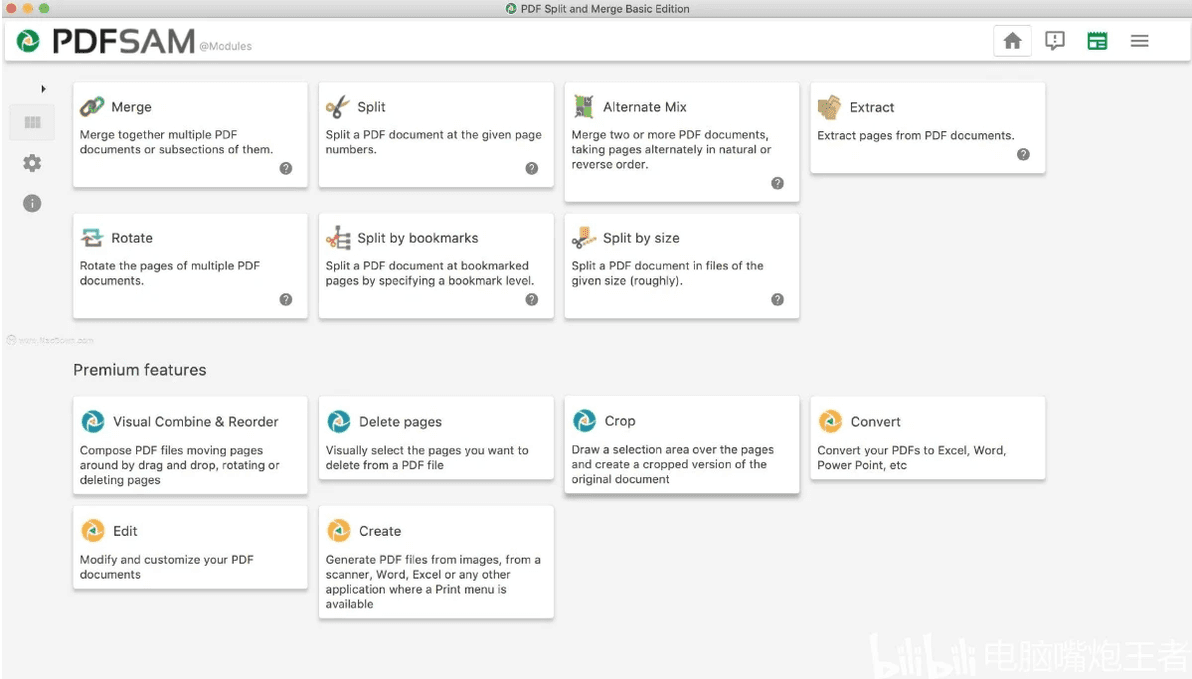Open the Alternate Mix module title
The image size is (1192, 679).
pos(645,107)
